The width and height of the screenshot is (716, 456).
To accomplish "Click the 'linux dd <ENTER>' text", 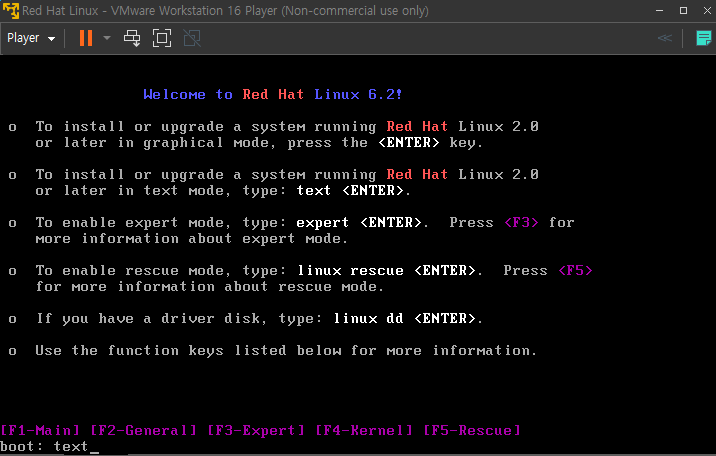I will coord(405,319).
